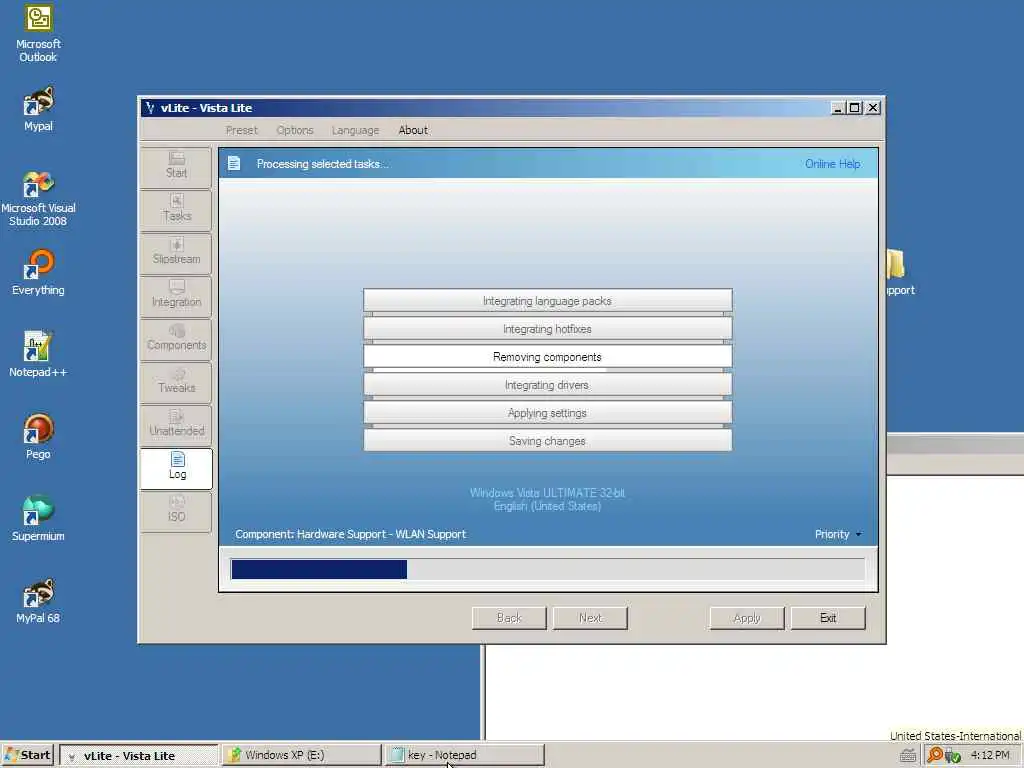Switch to key - Notepad taskbar window
Screen dimensions: 1024x768
464,755
